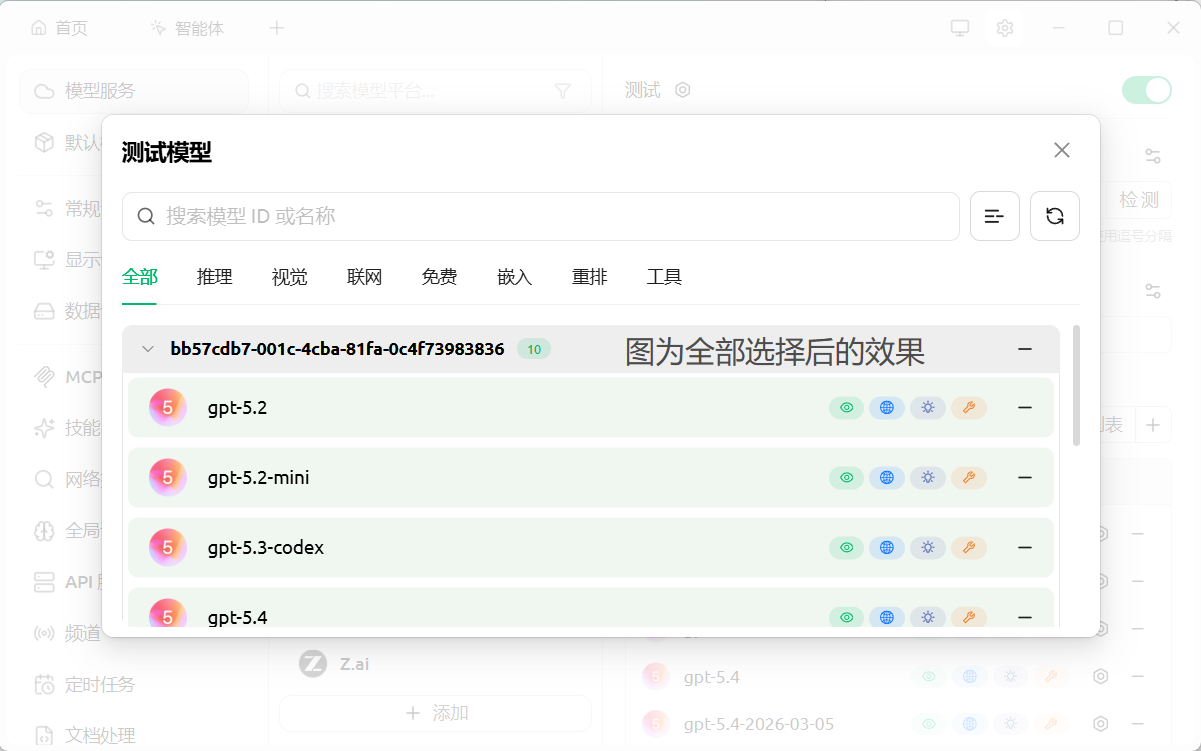The width and height of the screenshot is (1201, 751).
Task: Click the gpt-5.2 model avatar icon
Action: coord(168,407)
